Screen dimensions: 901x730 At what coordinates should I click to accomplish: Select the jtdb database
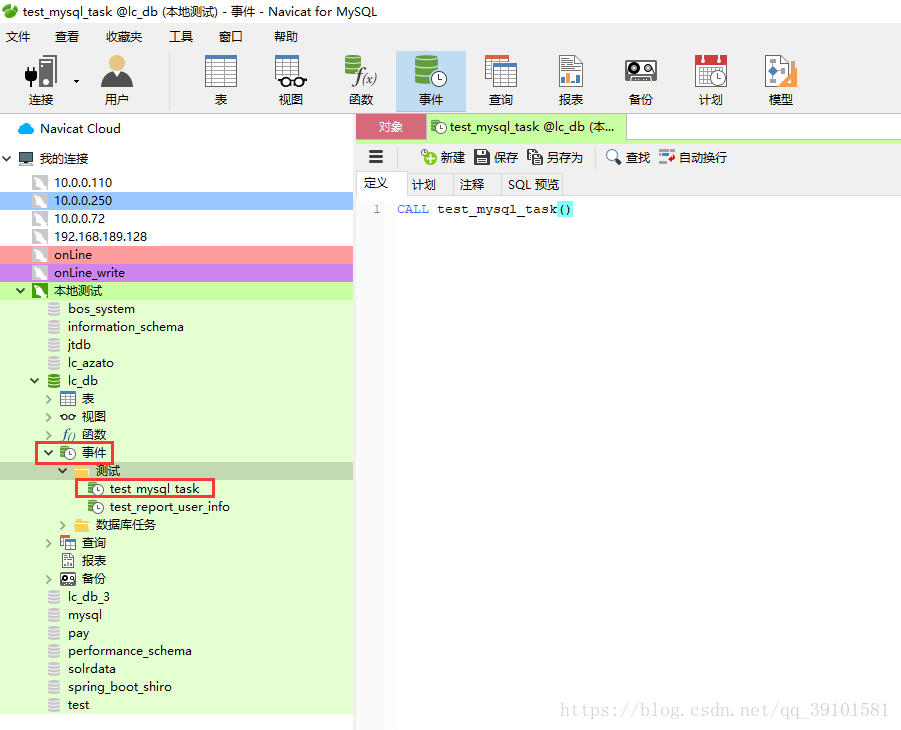tap(79, 345)
